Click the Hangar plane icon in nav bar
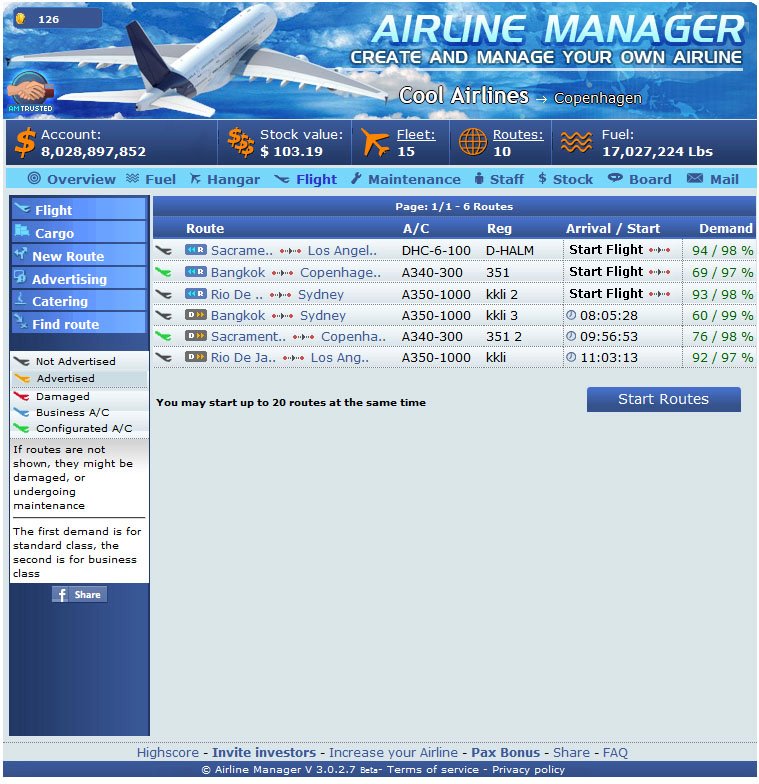 click(x=195, y=178)
